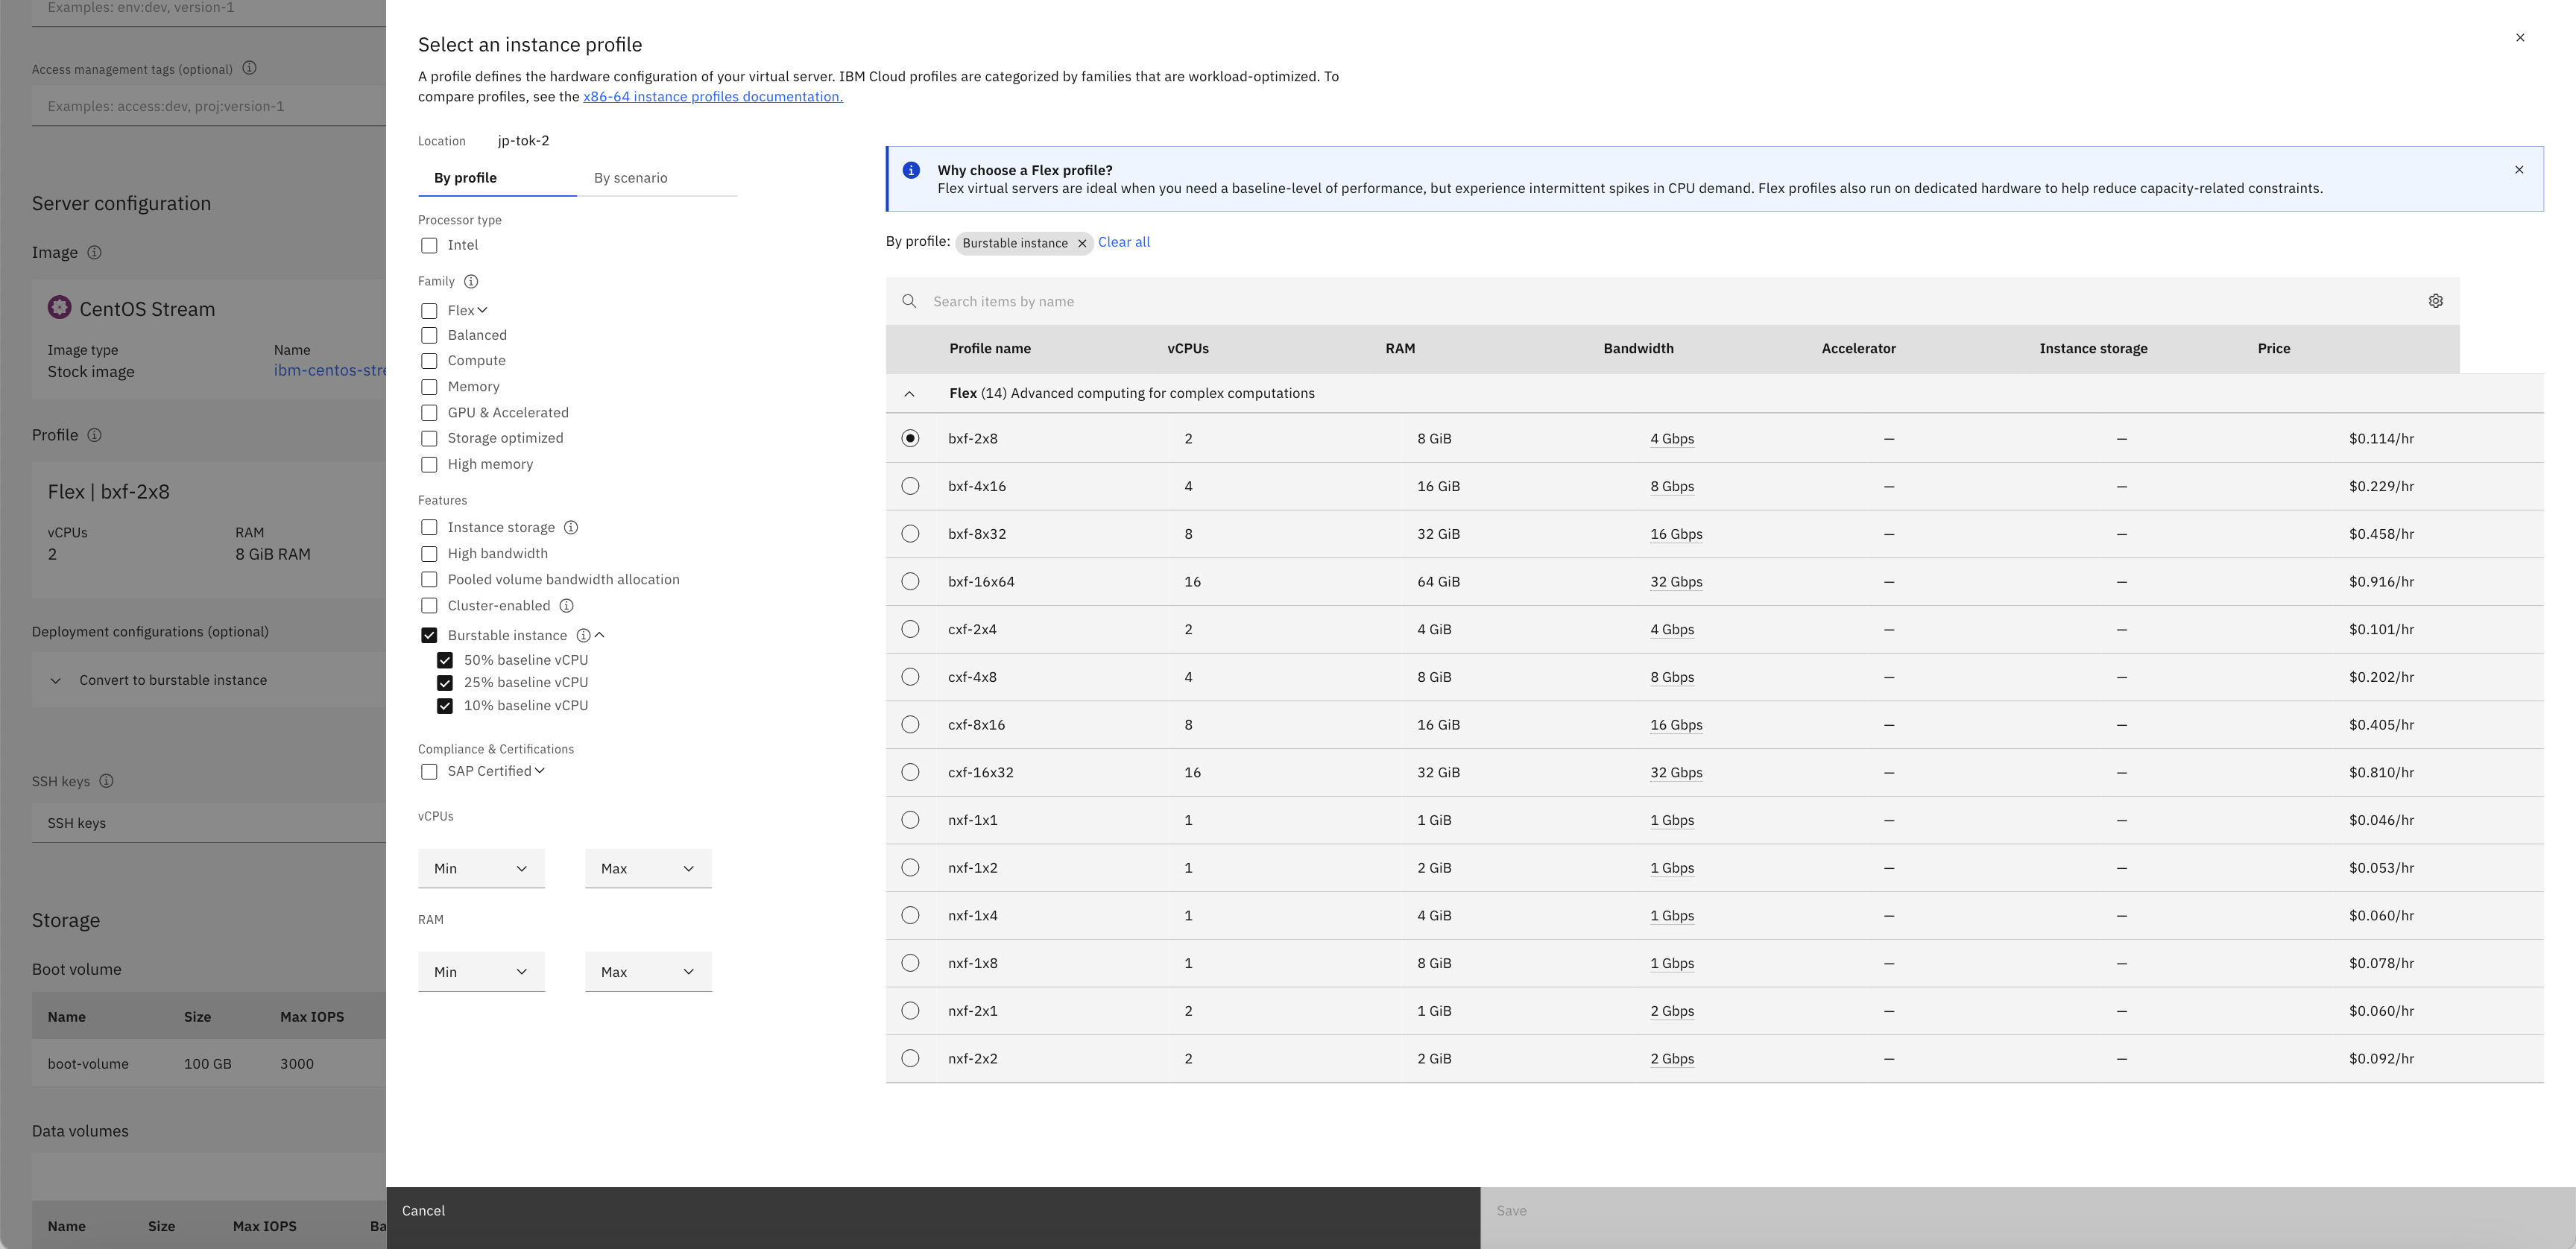Select the By profile tab
2576x1249 pixels.
(465, 178)
